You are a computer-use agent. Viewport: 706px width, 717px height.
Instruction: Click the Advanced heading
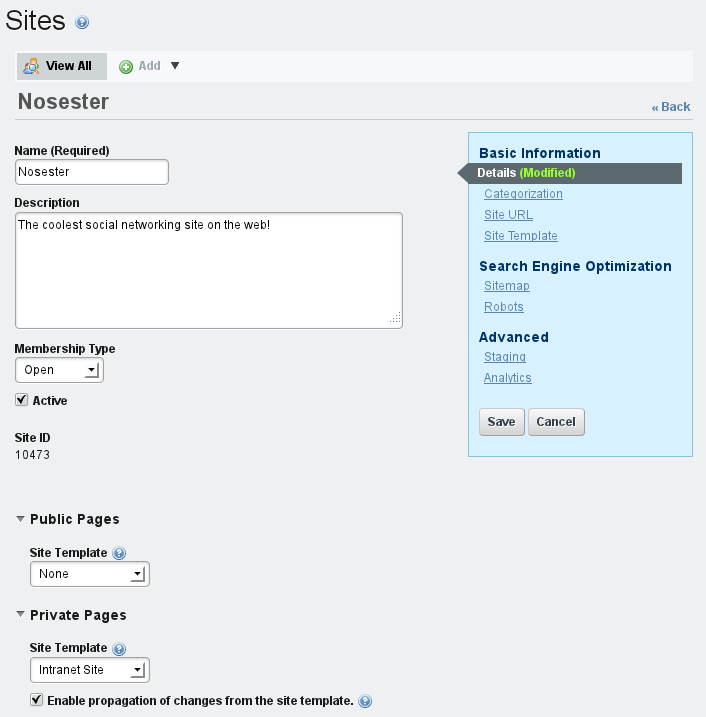click(514, 337)
